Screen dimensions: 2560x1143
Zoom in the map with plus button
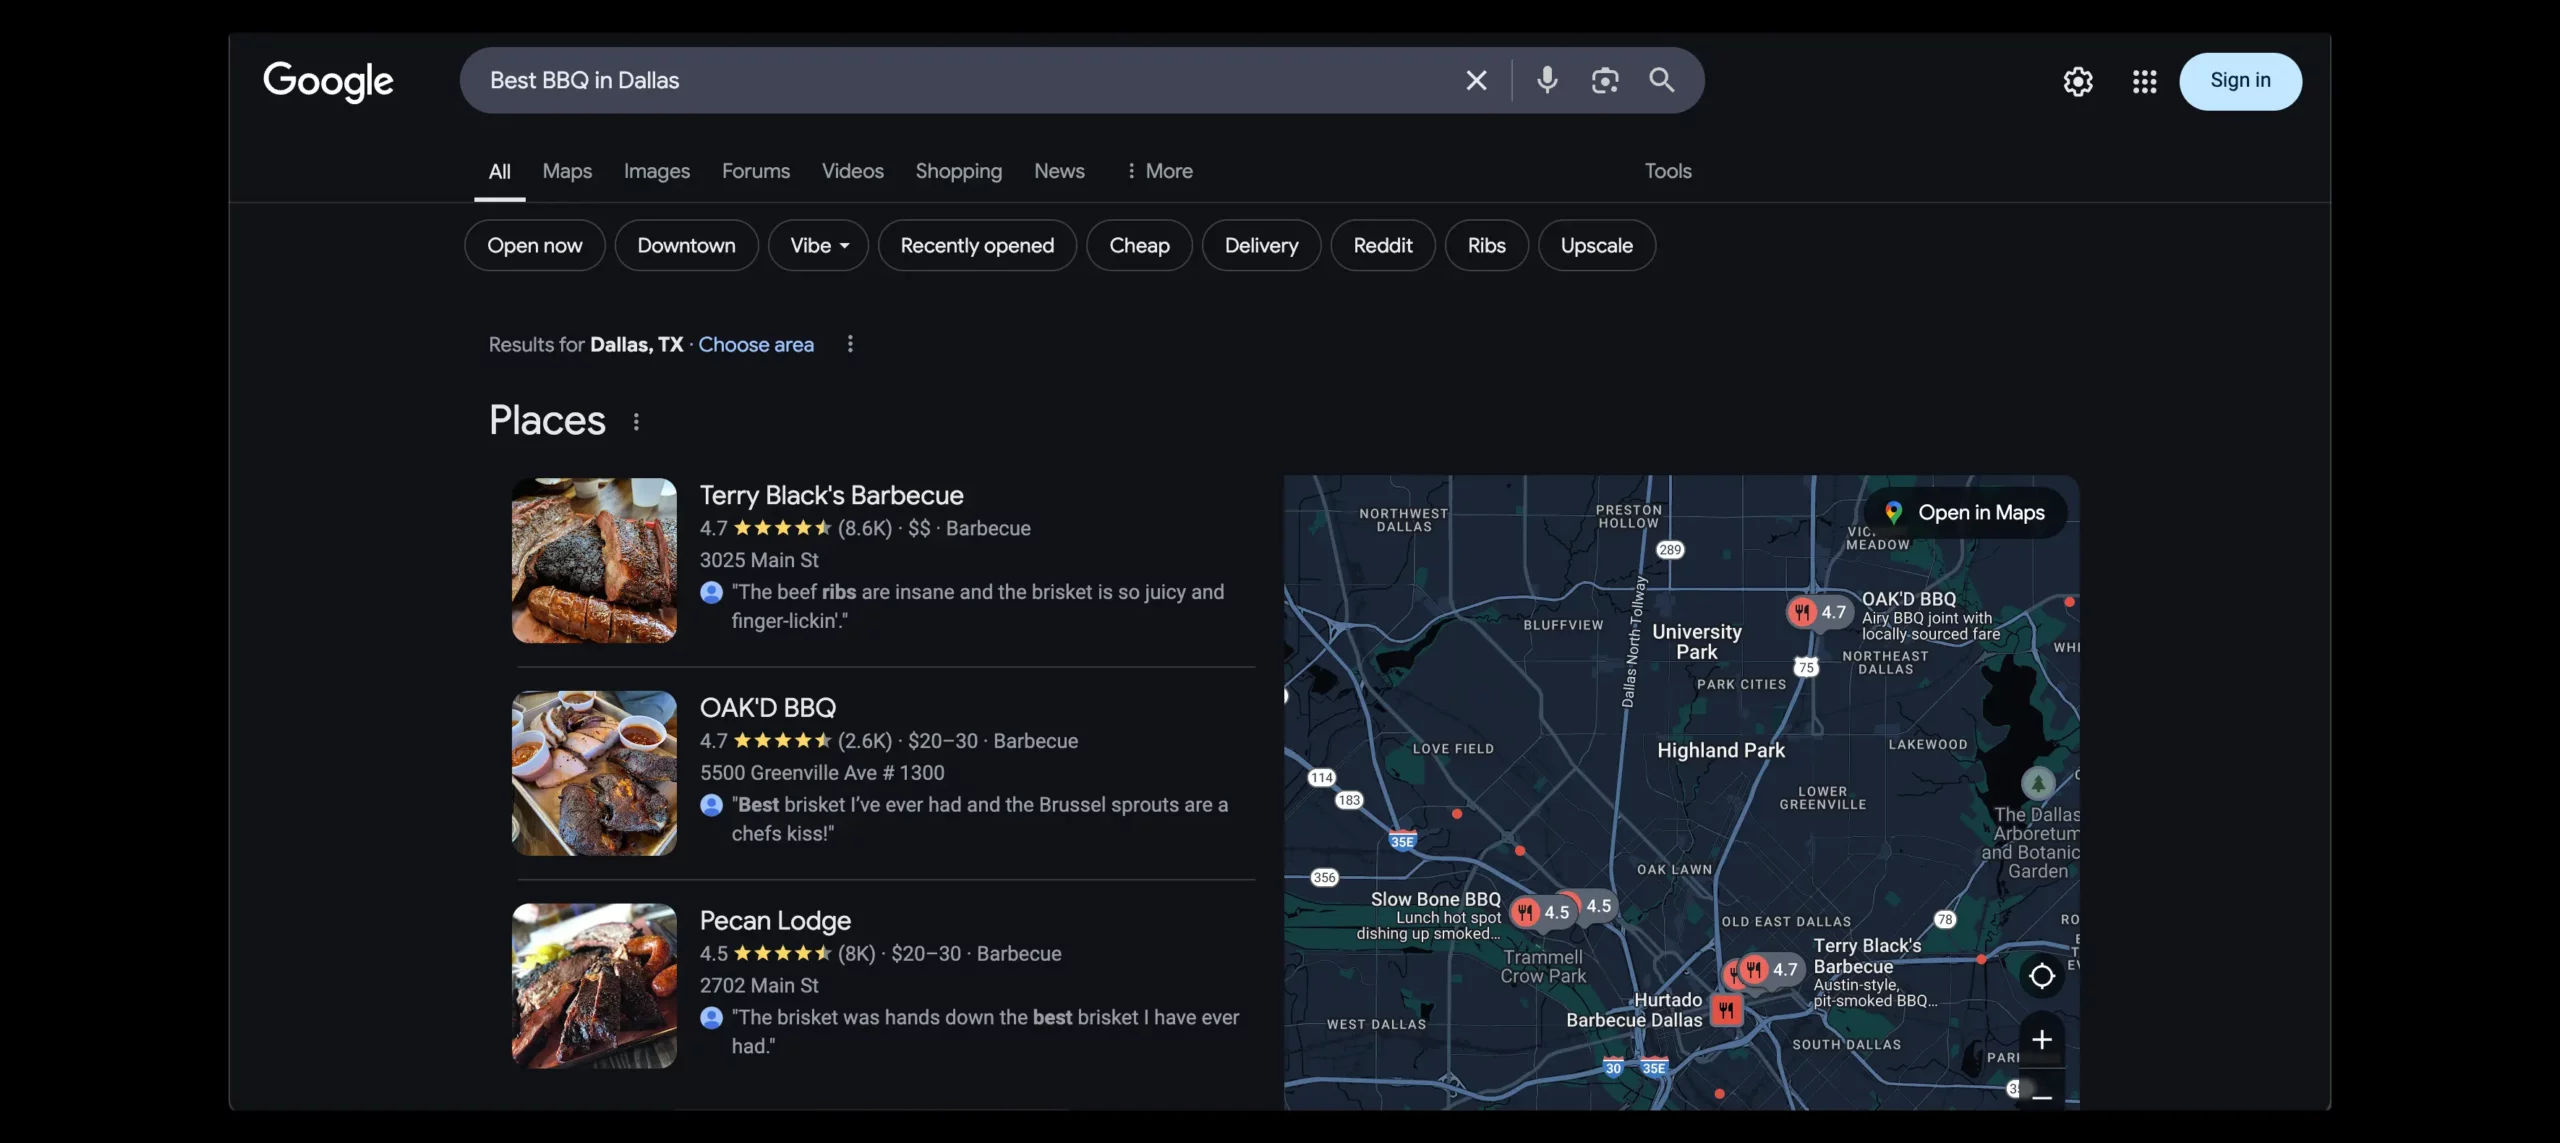point(2042,1040)
